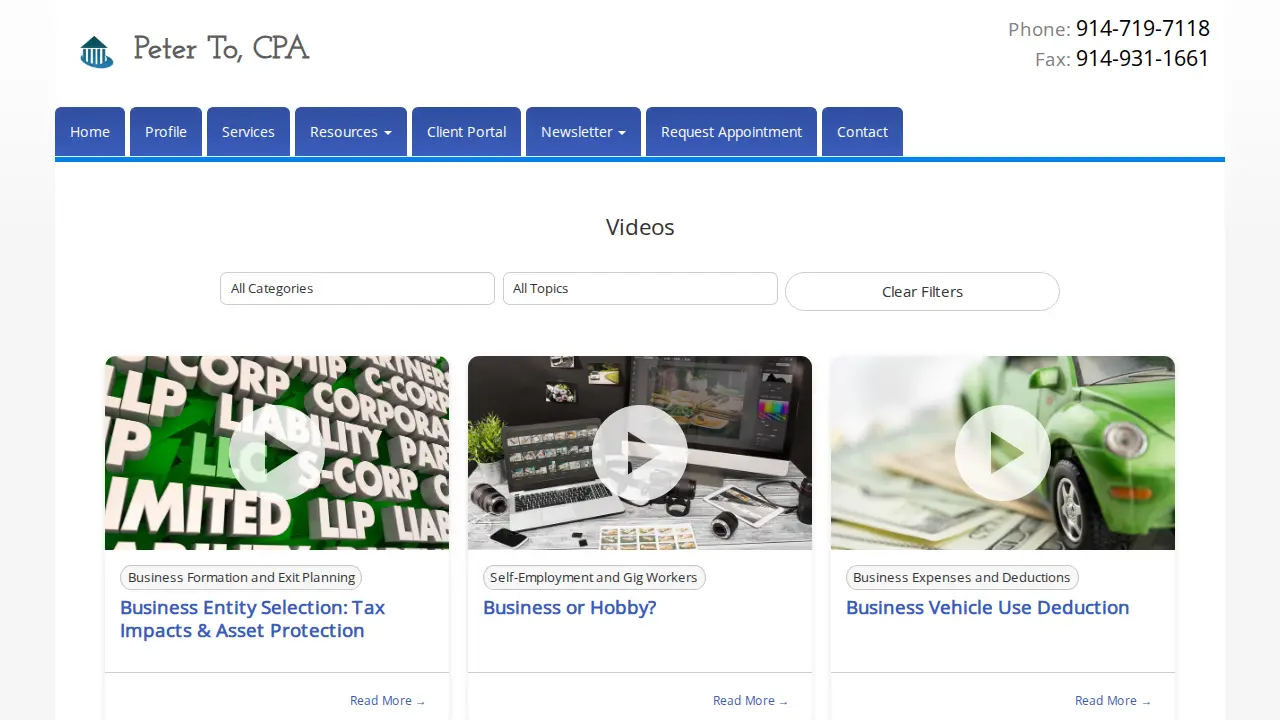The image size is (1280, 720).
Task: Expand the Resources menu
Action: (351, 132)
